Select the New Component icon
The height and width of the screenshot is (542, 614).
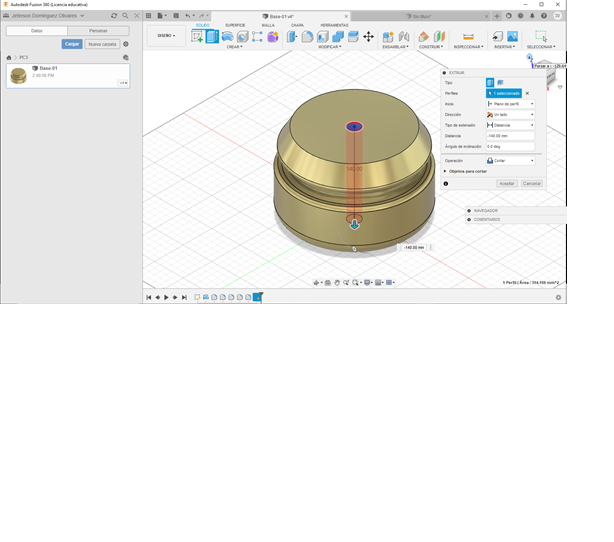(388, 36)
